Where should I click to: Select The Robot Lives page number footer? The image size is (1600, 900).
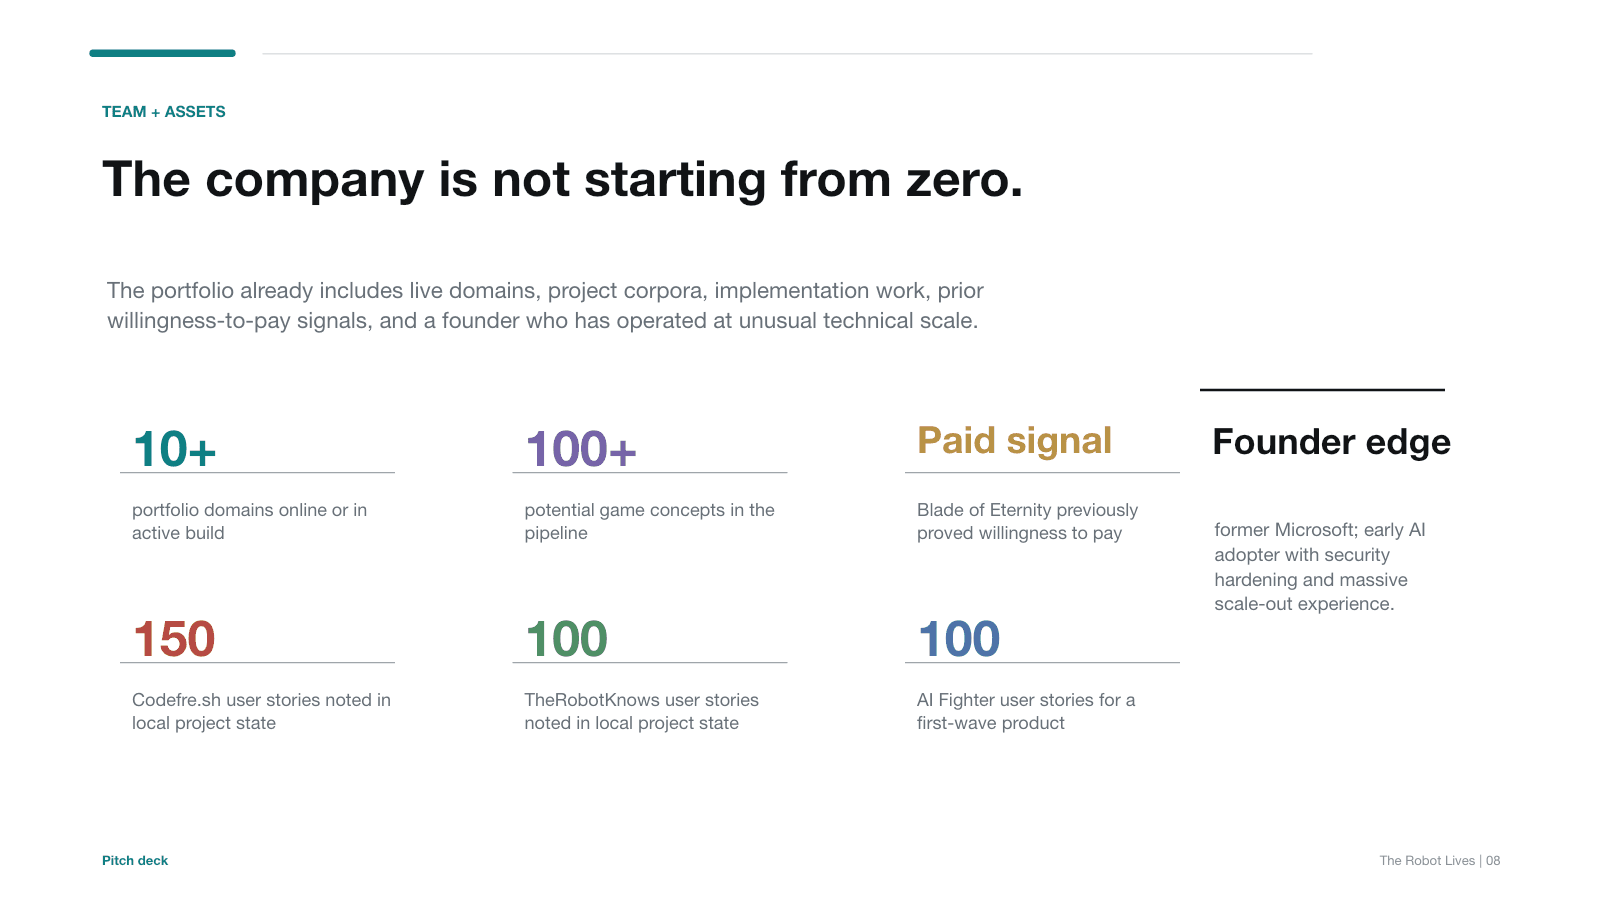pyautogui.click(x=1440, y=861)
